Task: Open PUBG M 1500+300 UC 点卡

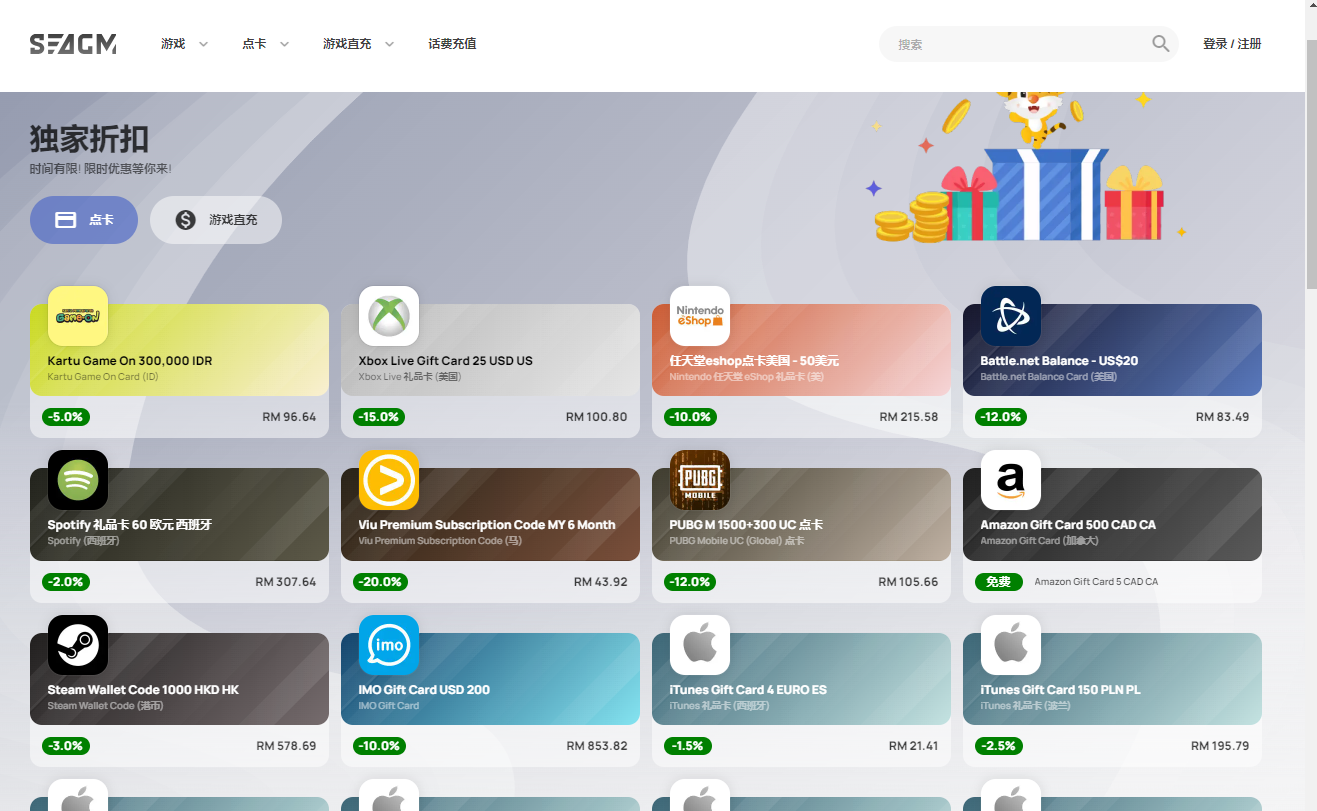Action: [x=801, y=535]
